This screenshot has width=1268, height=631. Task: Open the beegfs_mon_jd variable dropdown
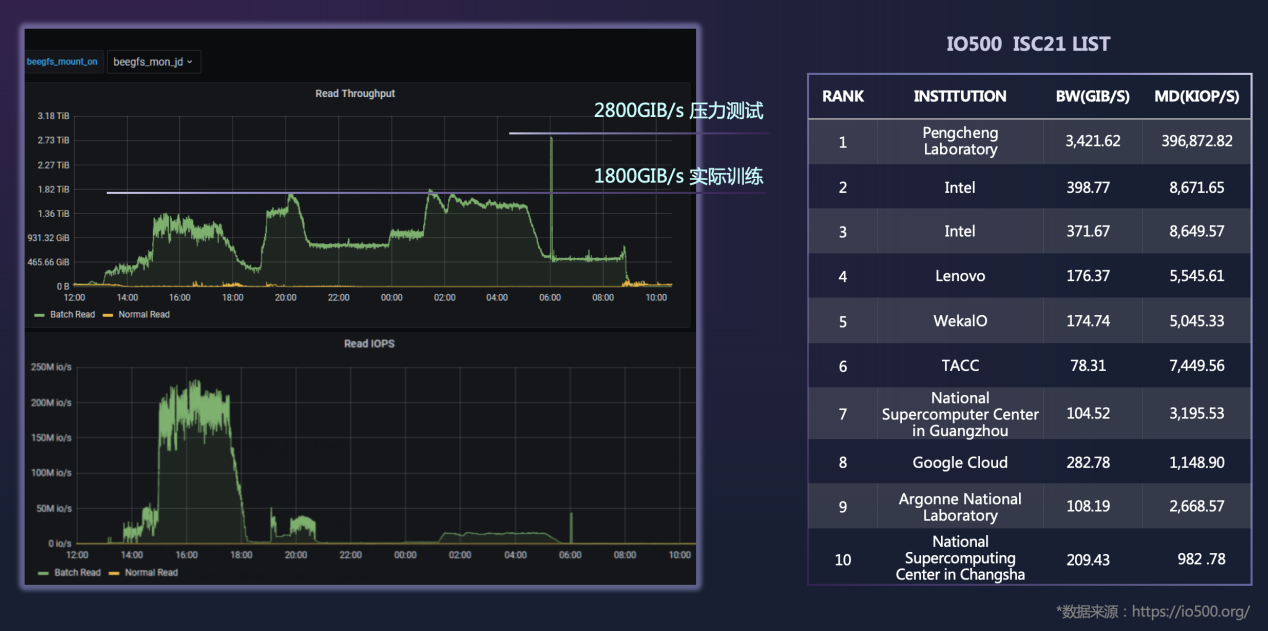pos(154,62)
